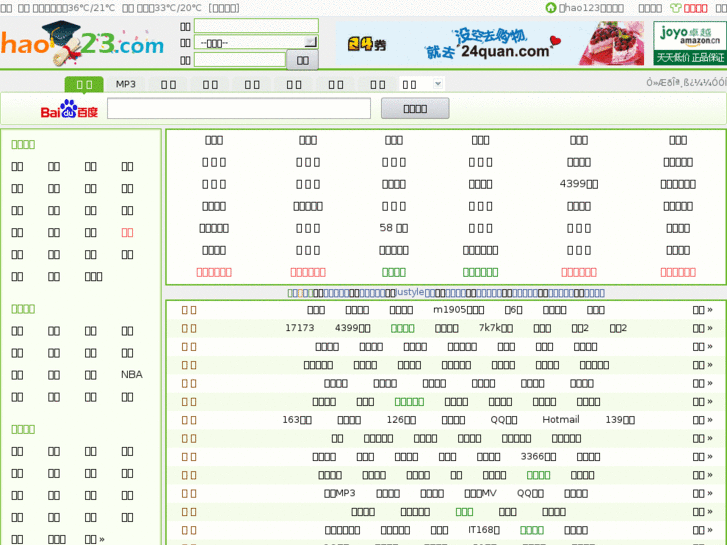
Task: Click the orange category label of m1905 row
Action: [189, 310]
